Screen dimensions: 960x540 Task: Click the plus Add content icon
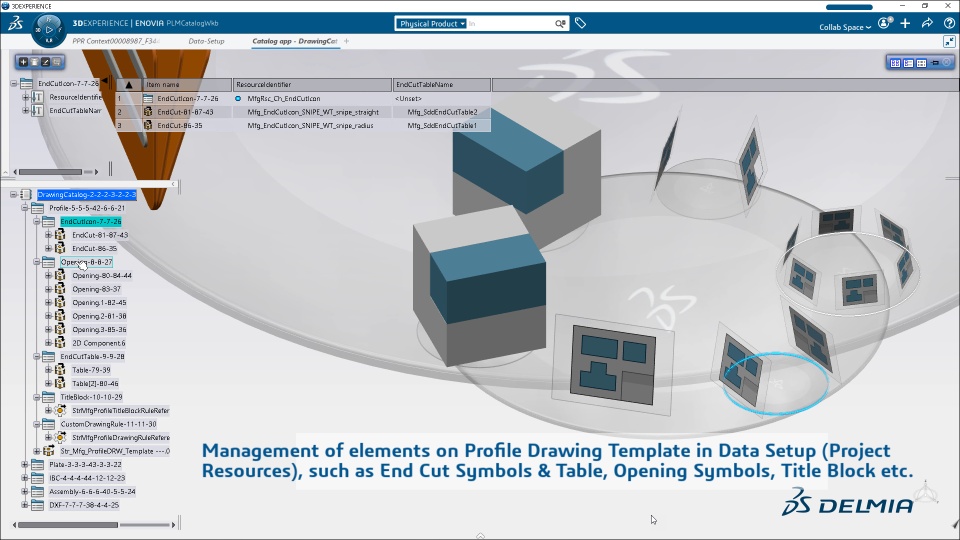click(906, 23)
